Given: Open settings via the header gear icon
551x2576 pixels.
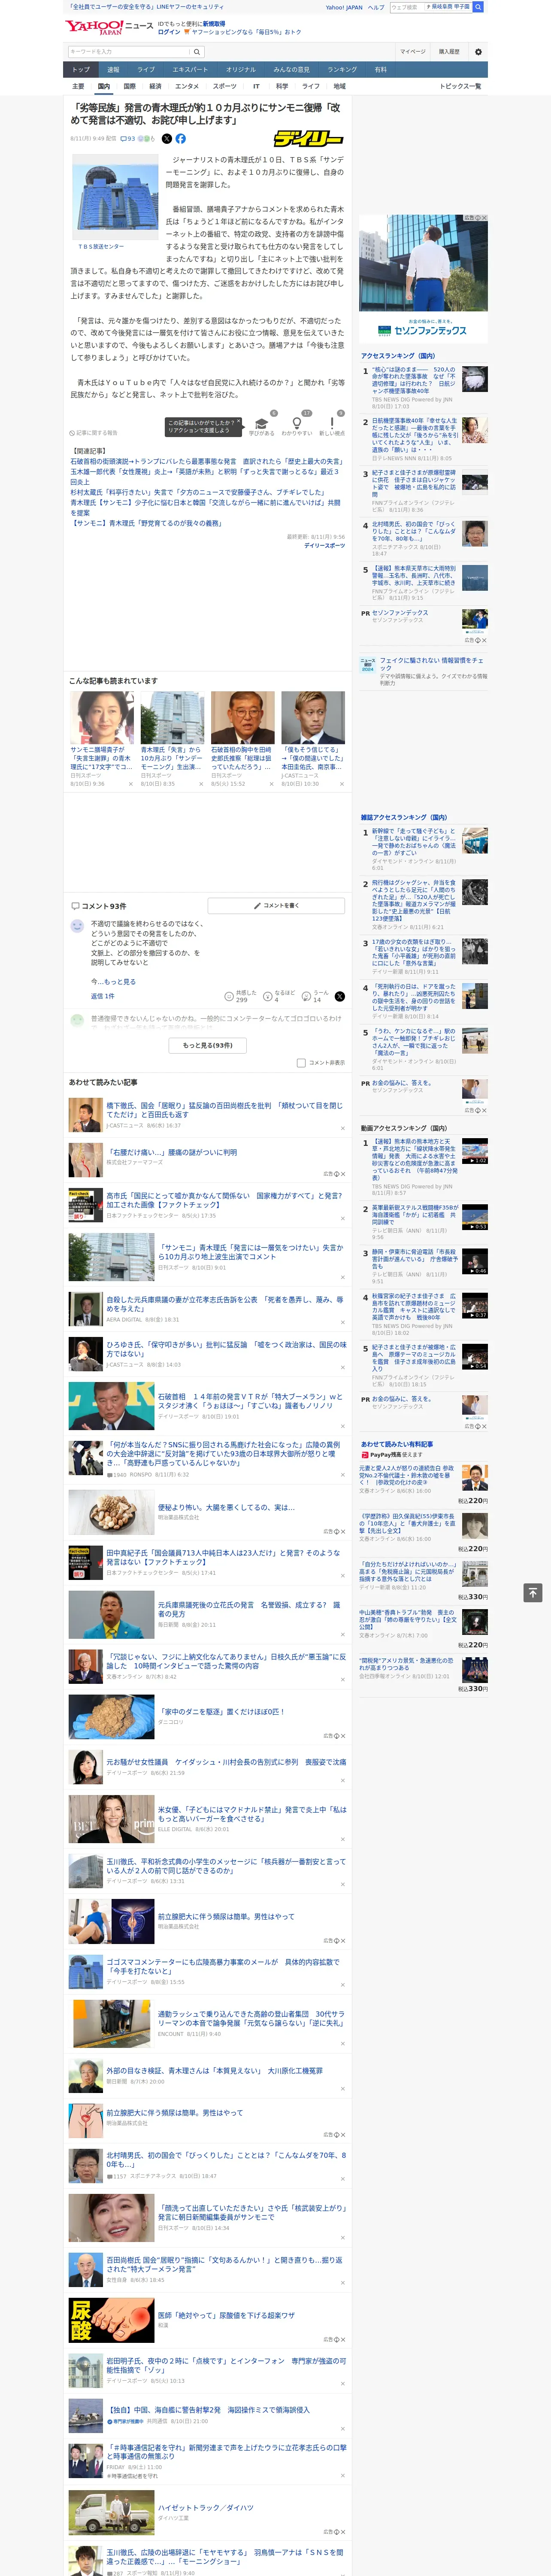Looking at the screenshot, I should [478, 51].
